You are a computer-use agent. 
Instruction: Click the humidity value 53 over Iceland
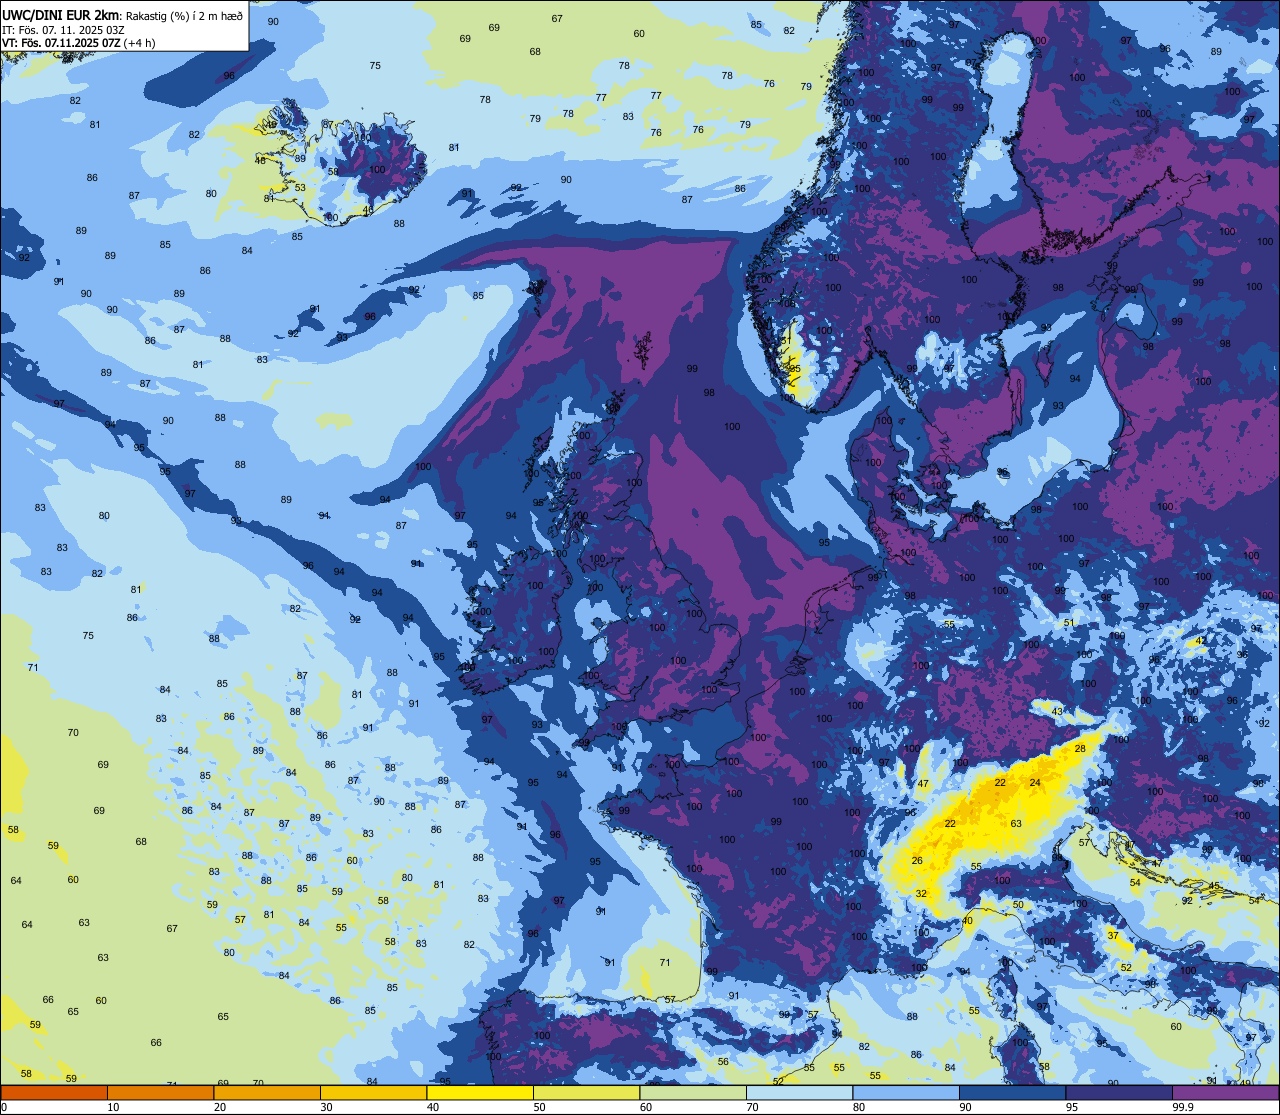(300, 187)
